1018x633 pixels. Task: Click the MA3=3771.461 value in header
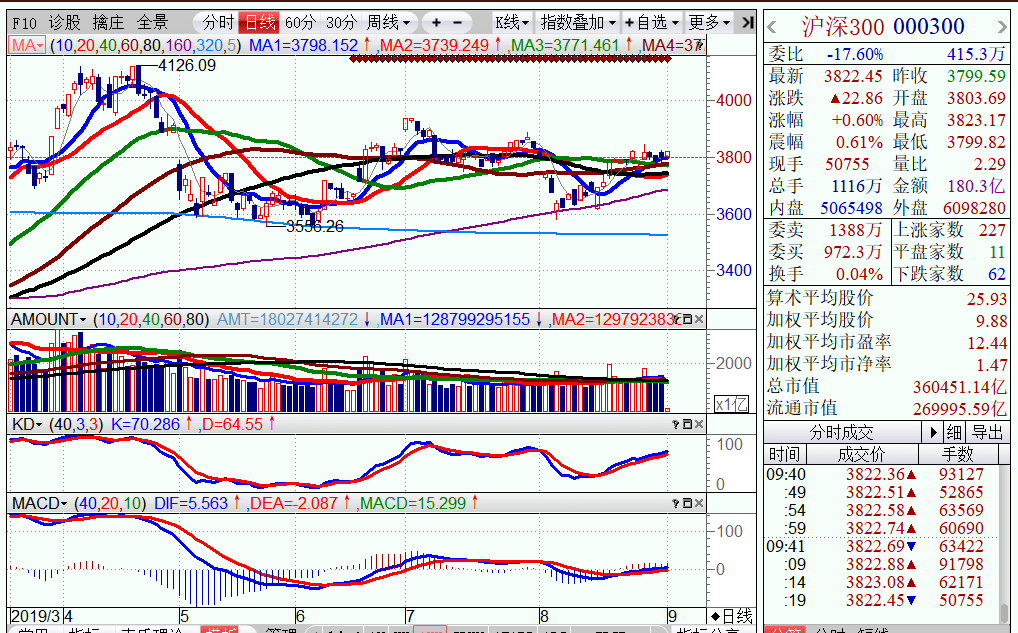(565, 45)
